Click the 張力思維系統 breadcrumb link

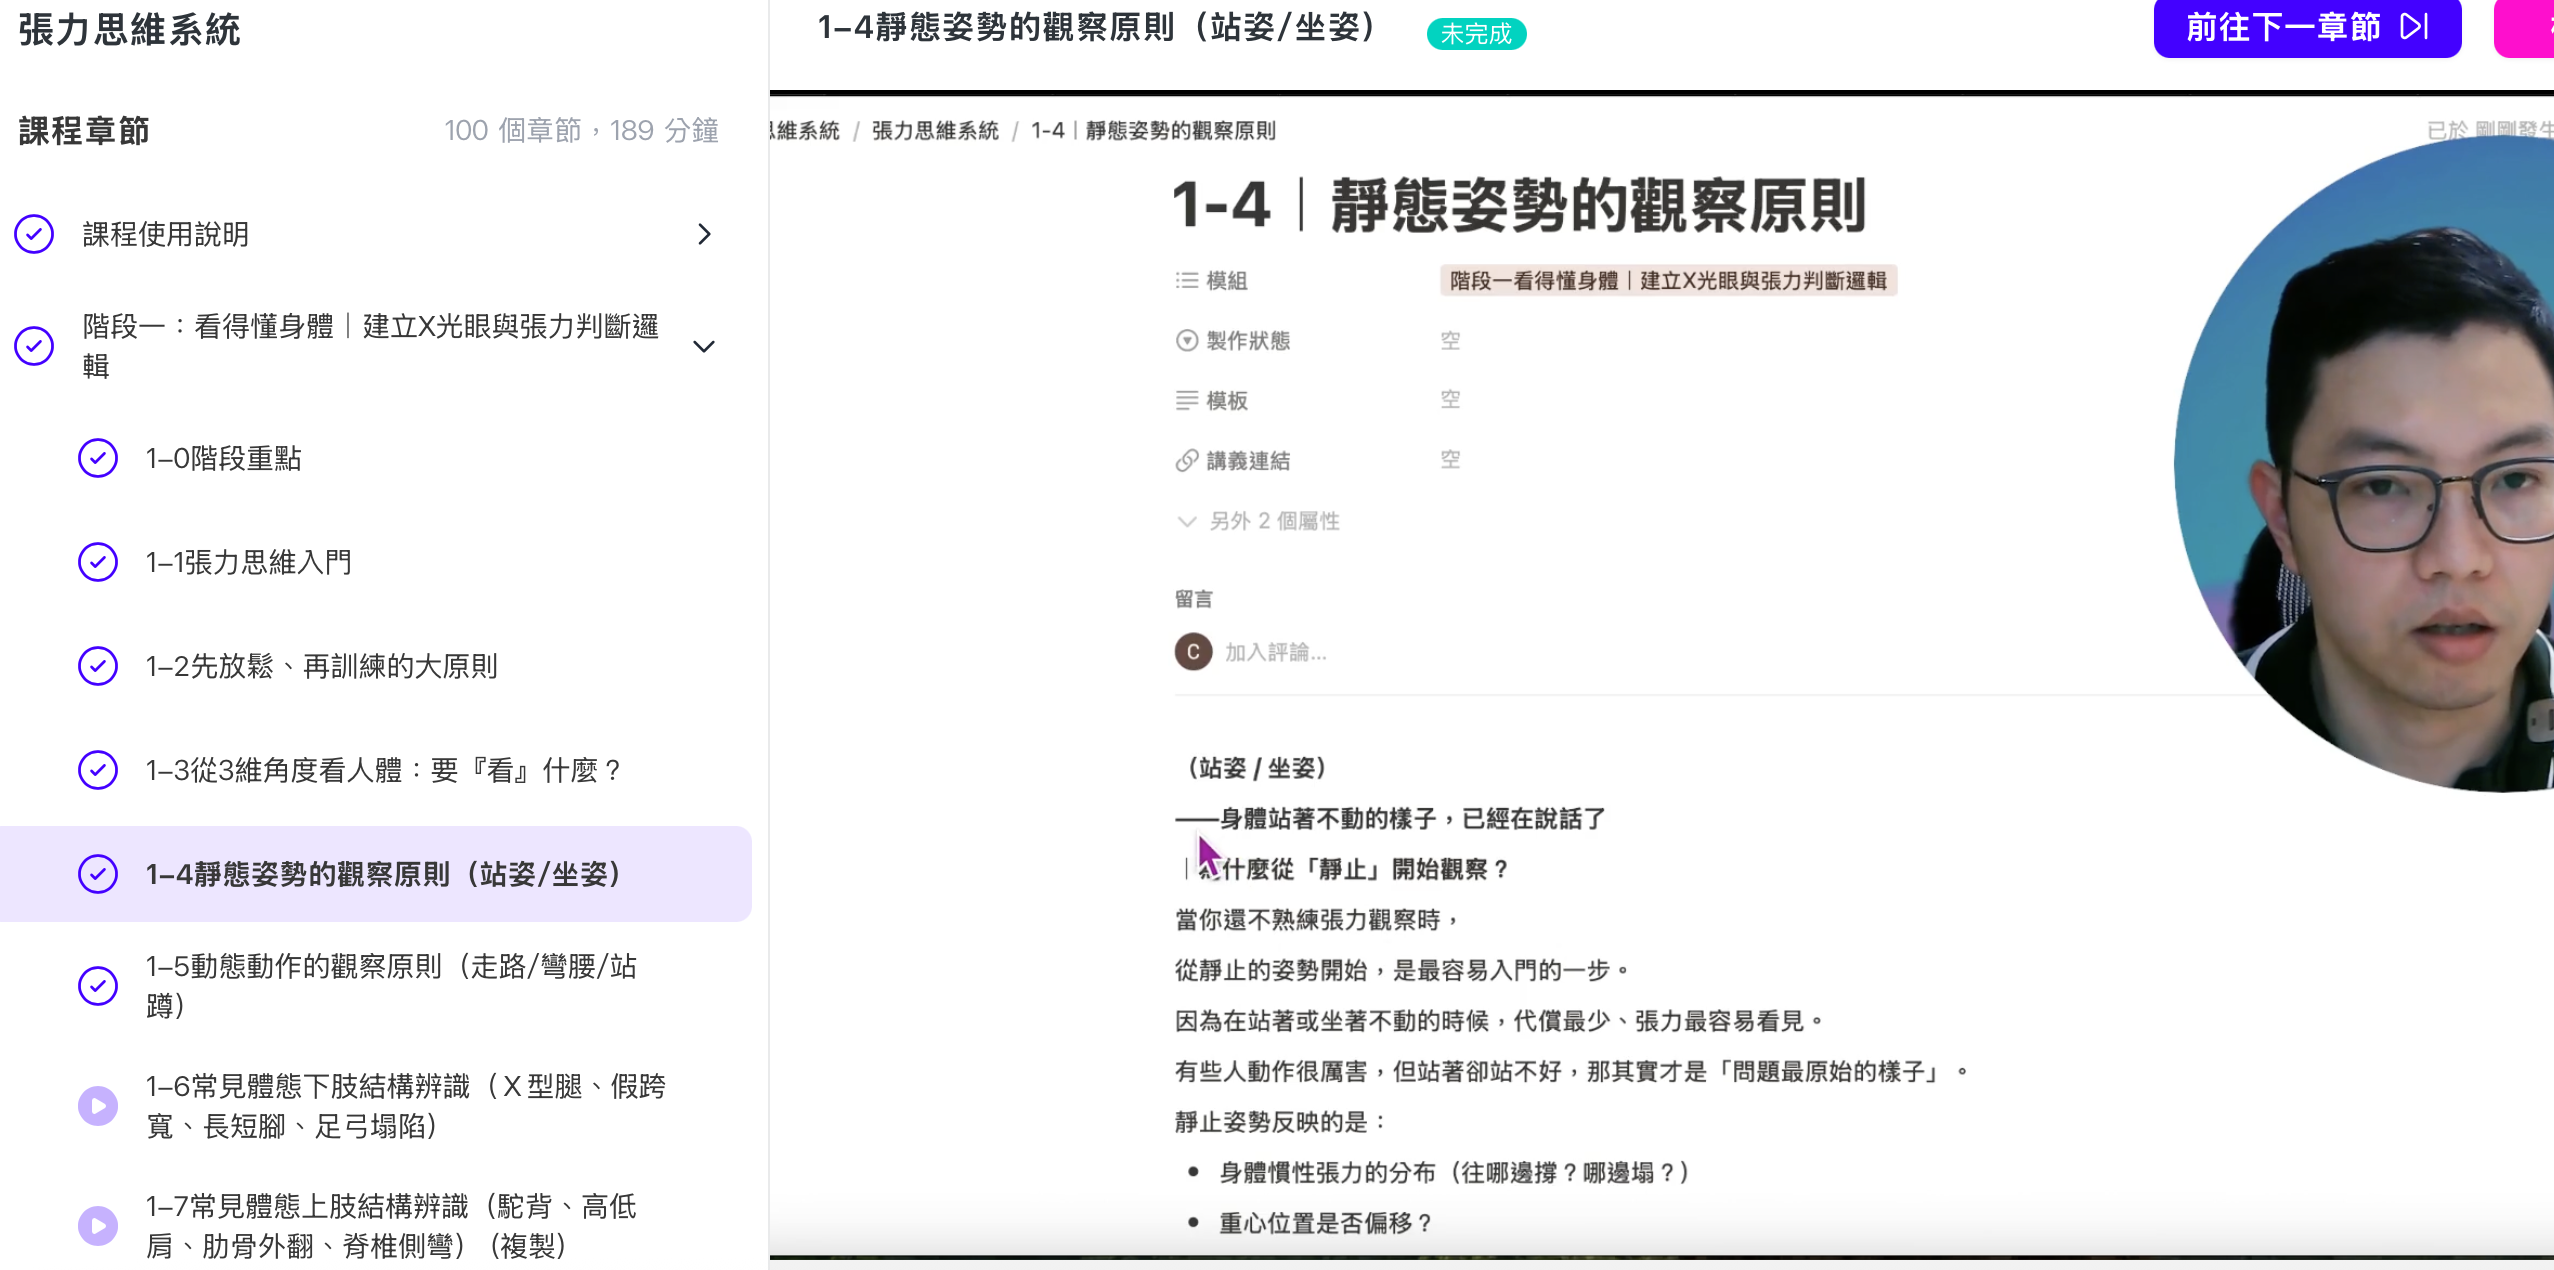click(935, 131)
